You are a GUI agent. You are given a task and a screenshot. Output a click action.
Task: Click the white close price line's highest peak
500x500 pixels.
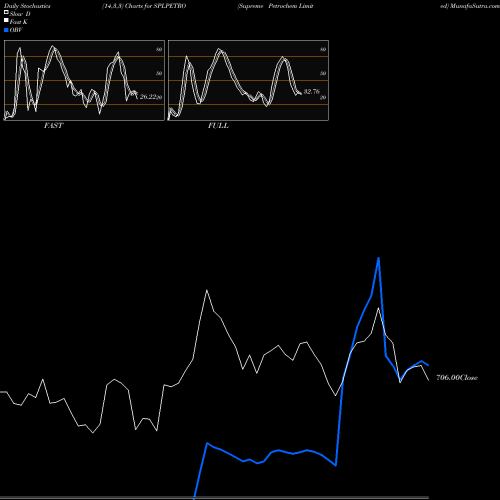(x=207, y=290)
